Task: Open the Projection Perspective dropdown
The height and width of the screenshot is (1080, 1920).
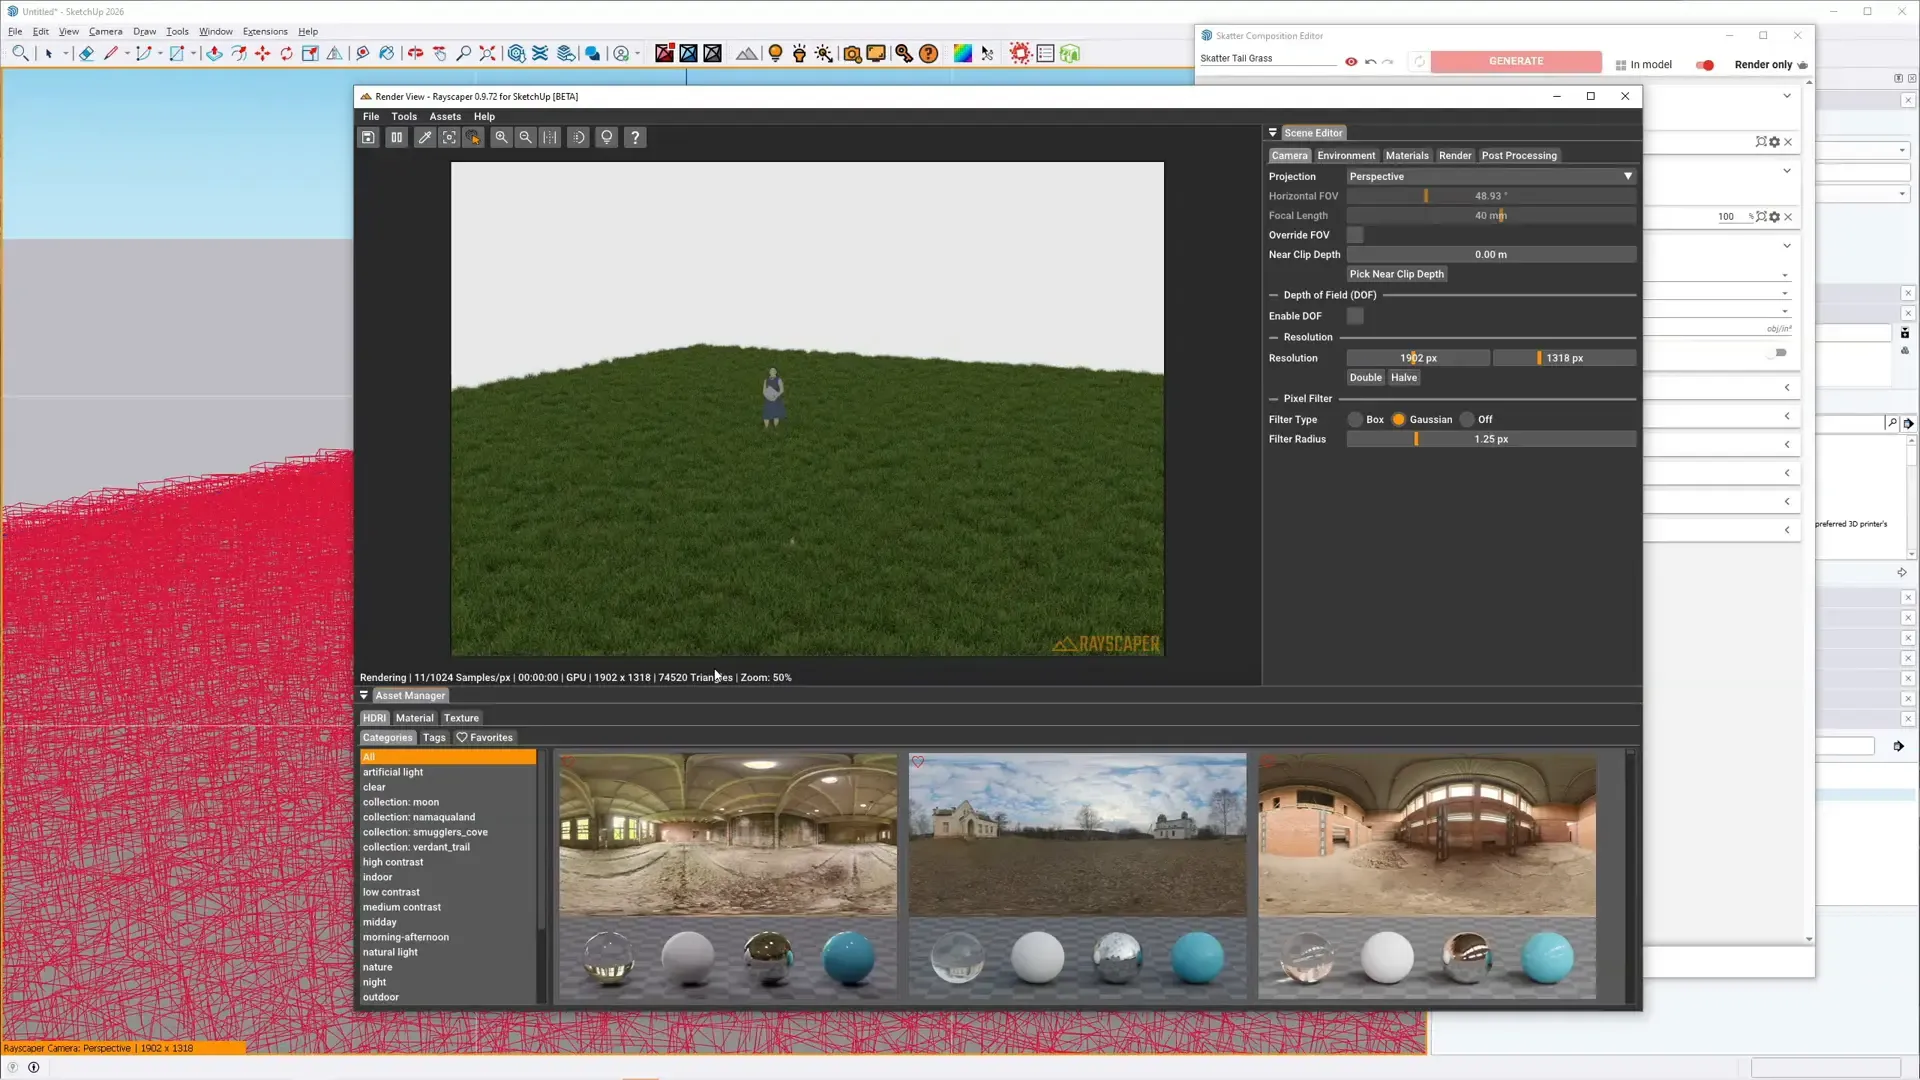Action: tap(1491, 176)
